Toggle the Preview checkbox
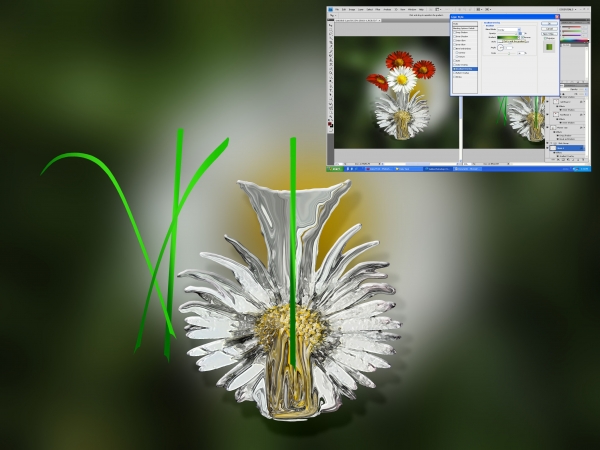Screen dimensions: 600x450 pyautogui.click(x=545, y=38)
